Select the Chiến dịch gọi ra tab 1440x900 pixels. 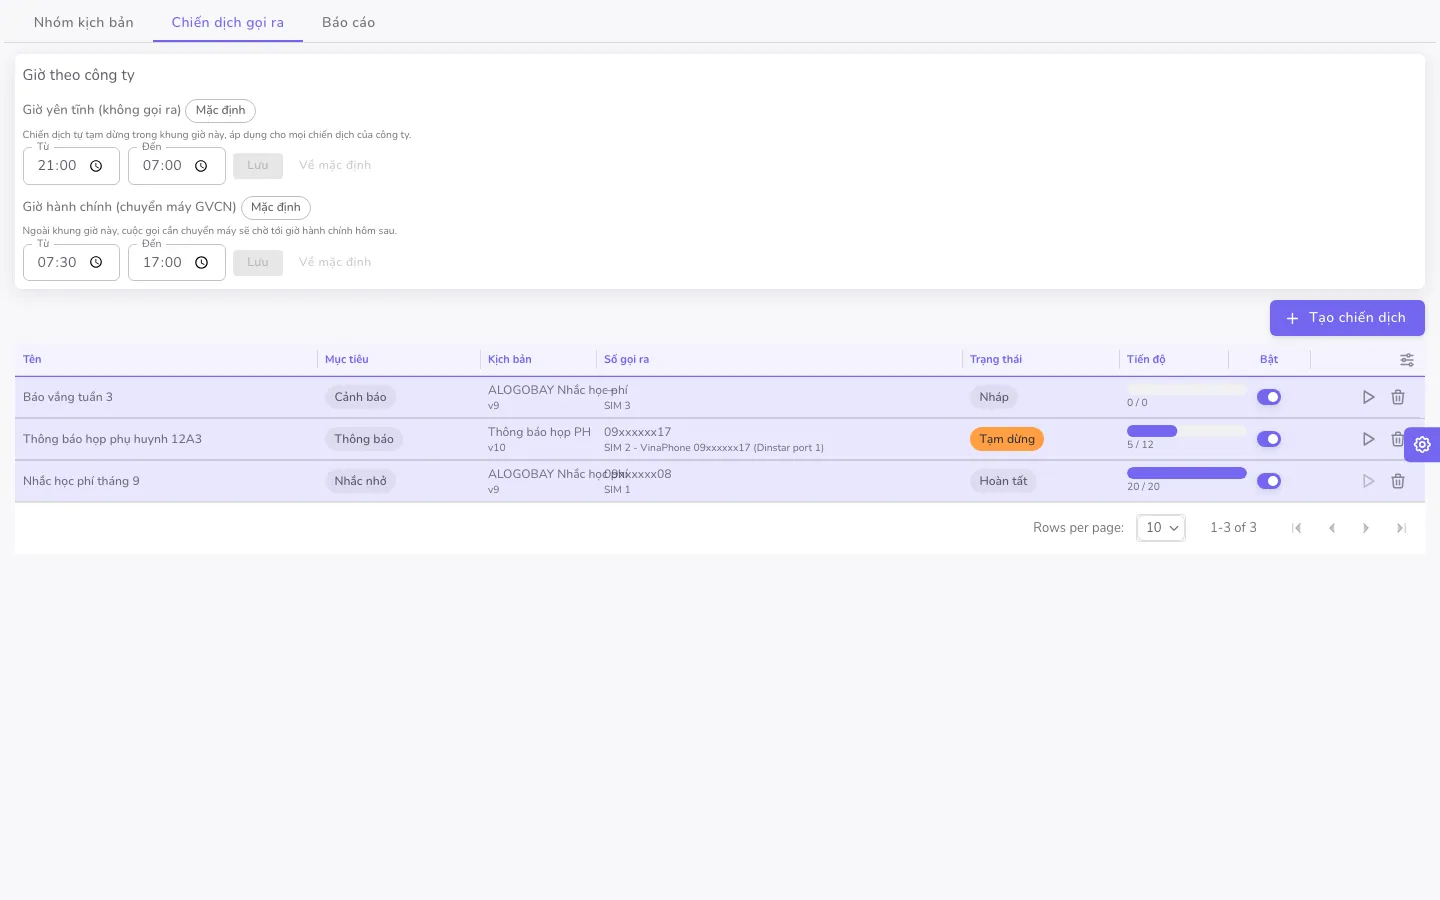click(x=228, y=22)
